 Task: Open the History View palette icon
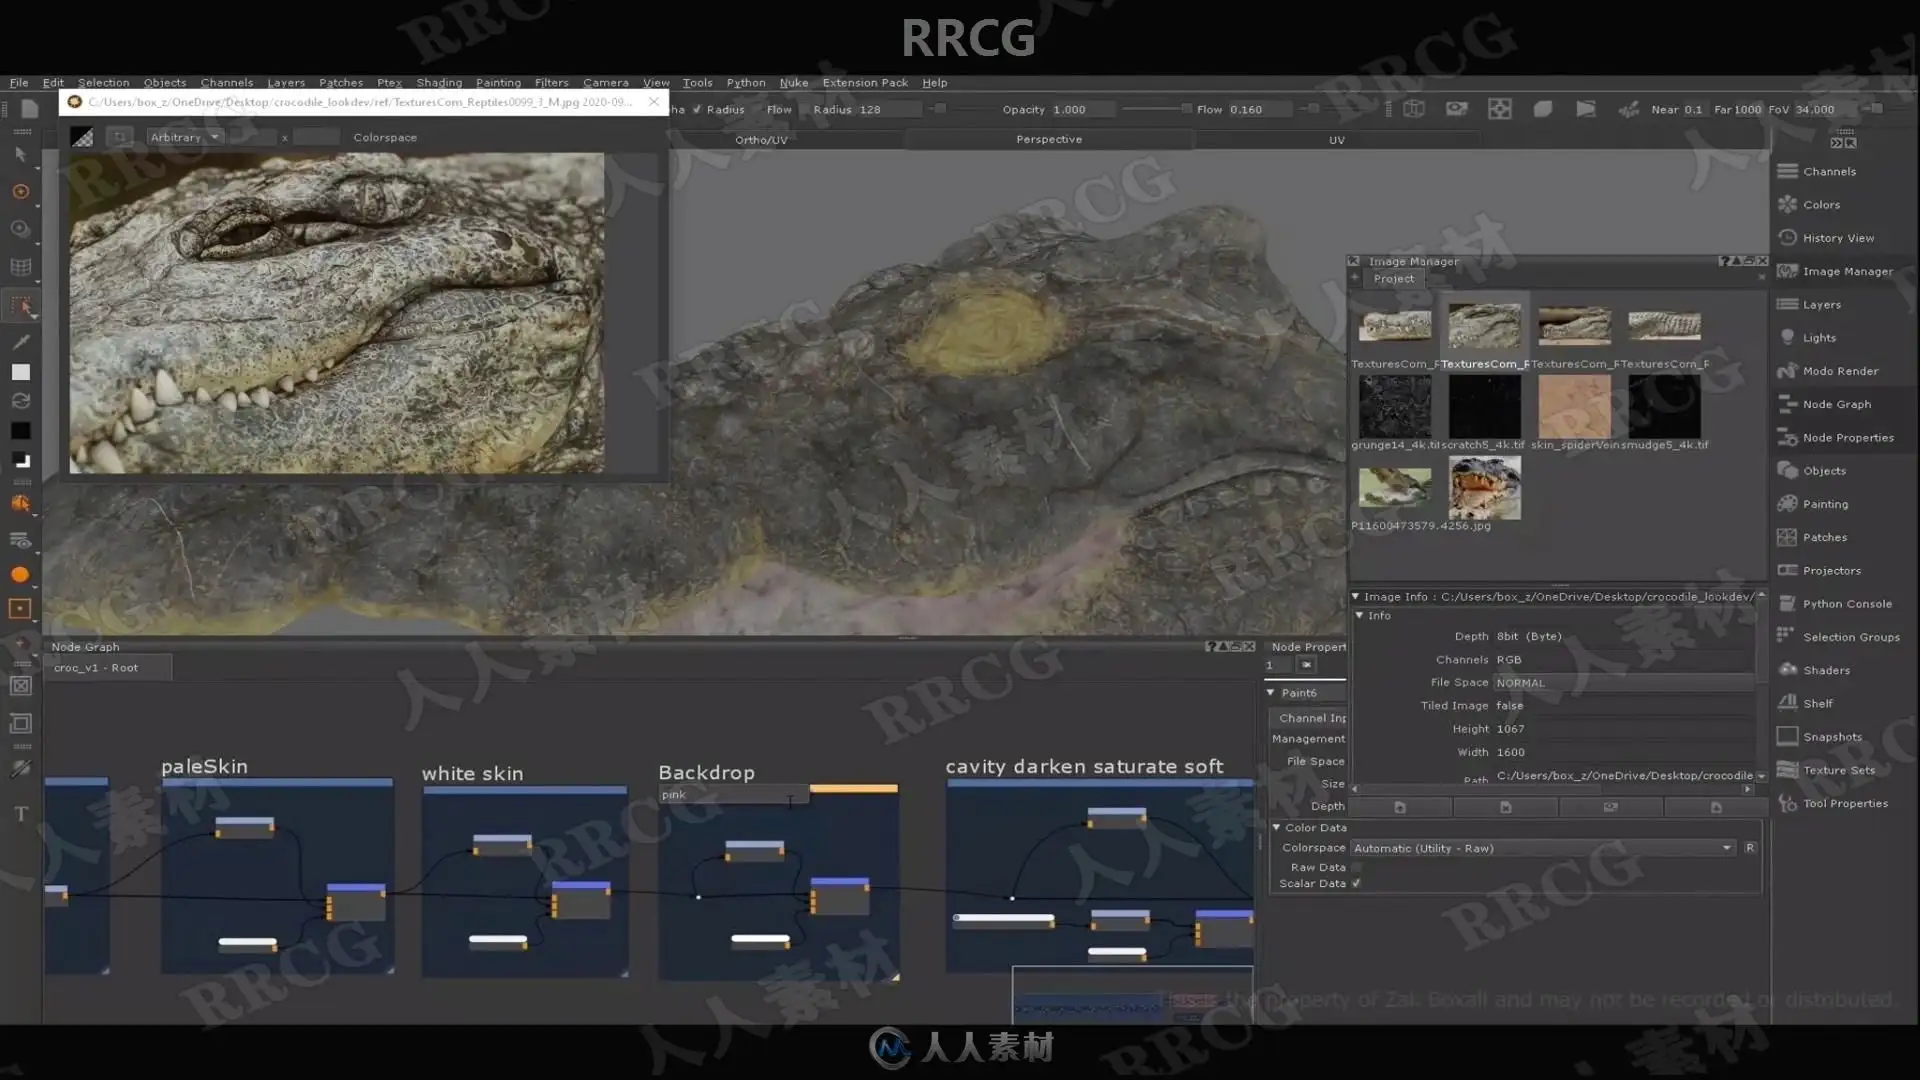(1788, 237)
